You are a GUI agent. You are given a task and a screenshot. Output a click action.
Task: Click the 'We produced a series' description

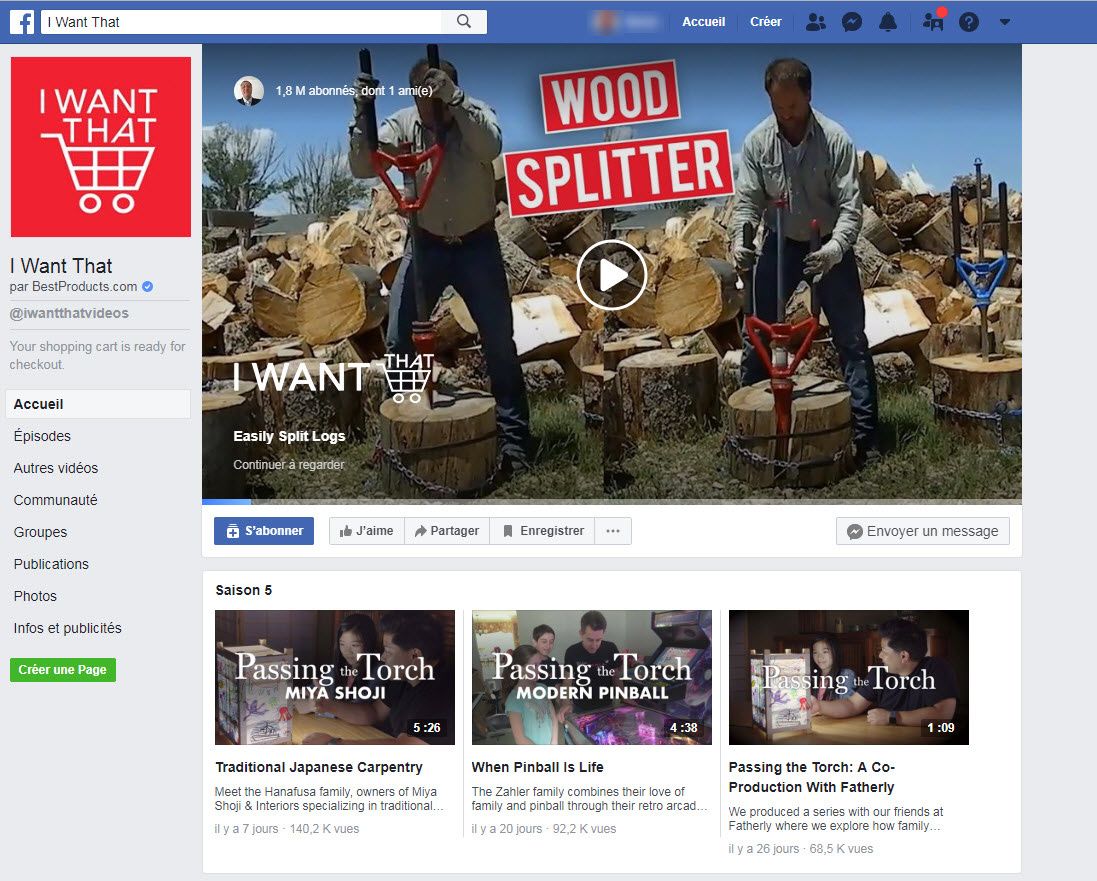click(835, 819)
